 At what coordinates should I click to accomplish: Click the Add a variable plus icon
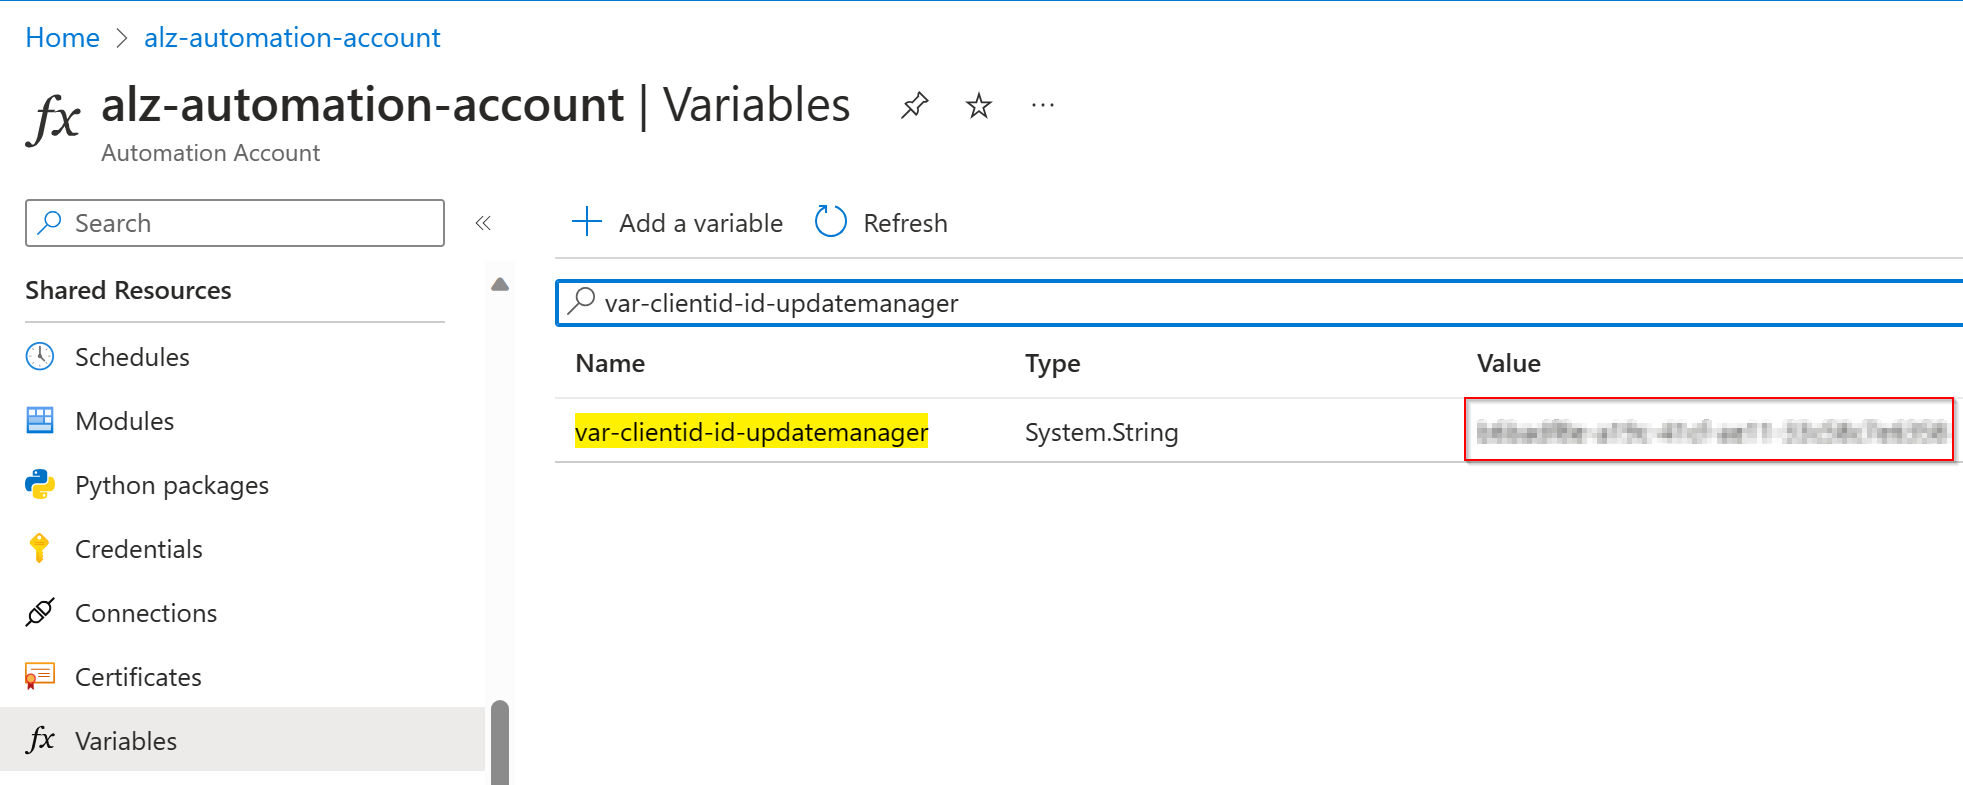(587, 222)
